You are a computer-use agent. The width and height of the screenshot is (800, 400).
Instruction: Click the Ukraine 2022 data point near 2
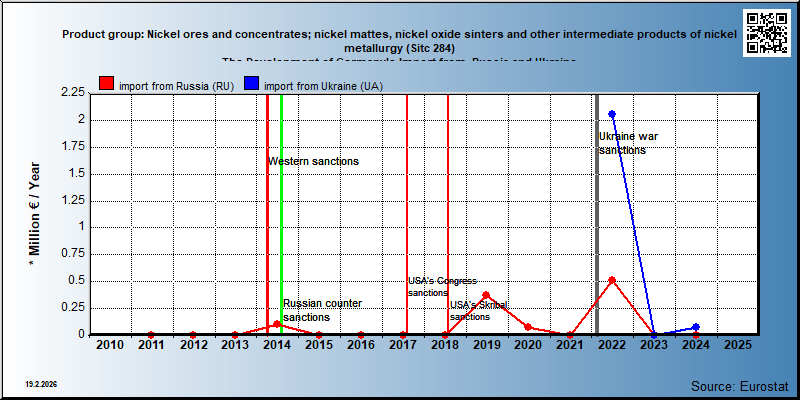(x=612, y=114)
